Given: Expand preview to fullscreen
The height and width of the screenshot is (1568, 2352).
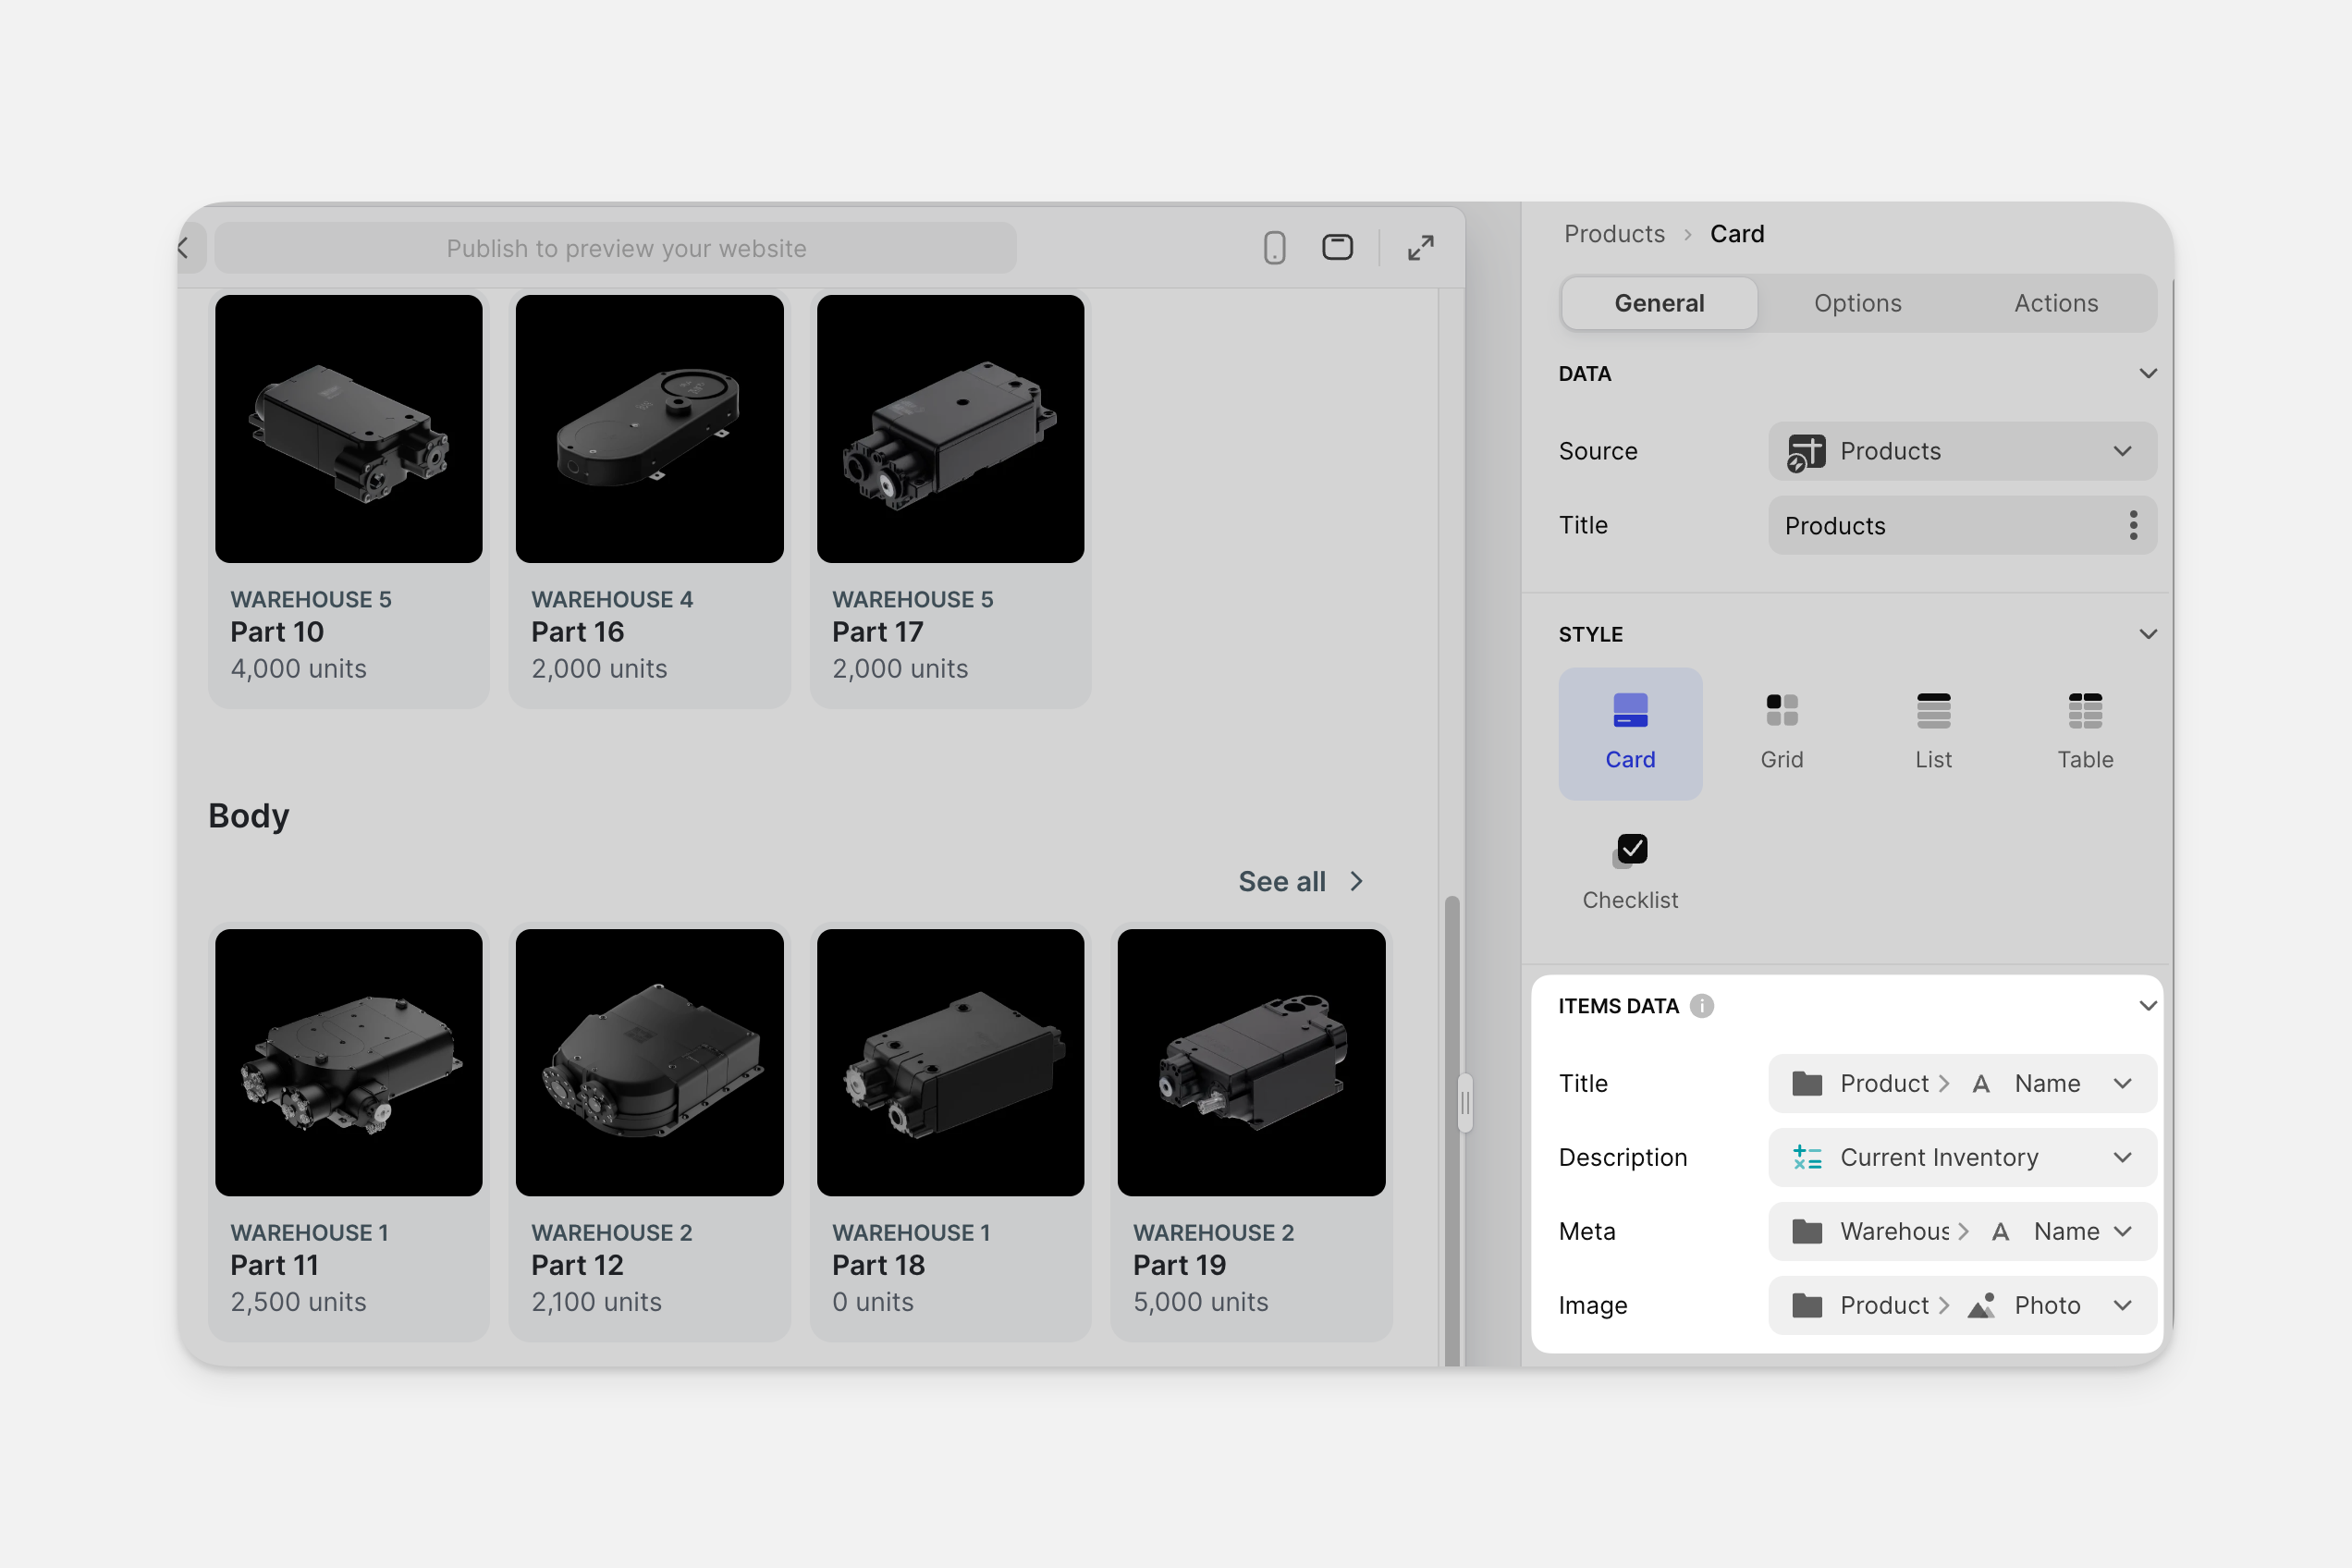Looking at the screenshot, I should tap(1420, 247).
